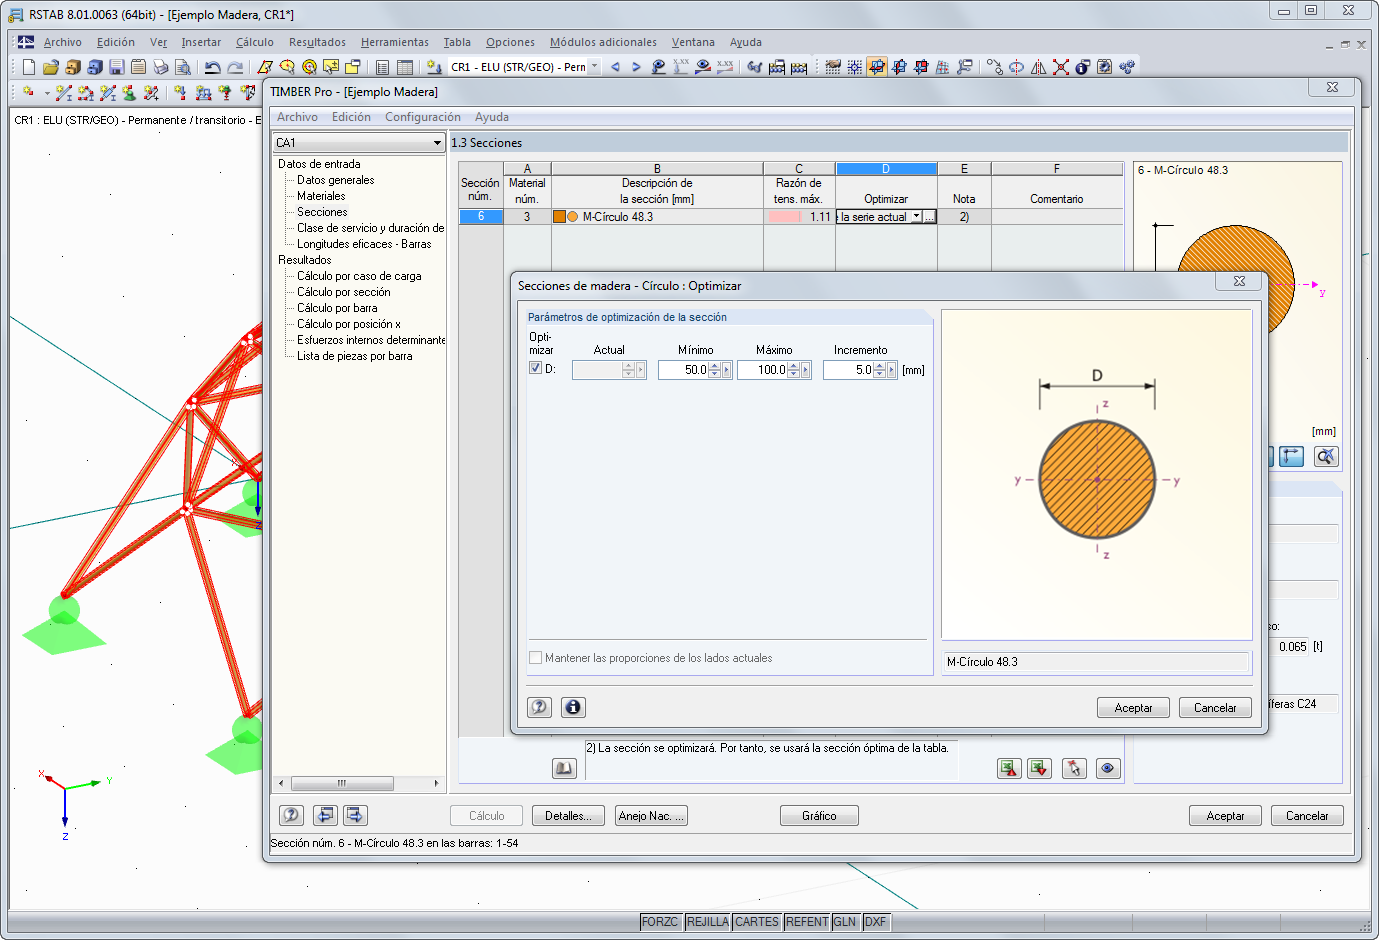
Task: Click the pink stress ratio bar 1.11
Action: coord(785,216)
